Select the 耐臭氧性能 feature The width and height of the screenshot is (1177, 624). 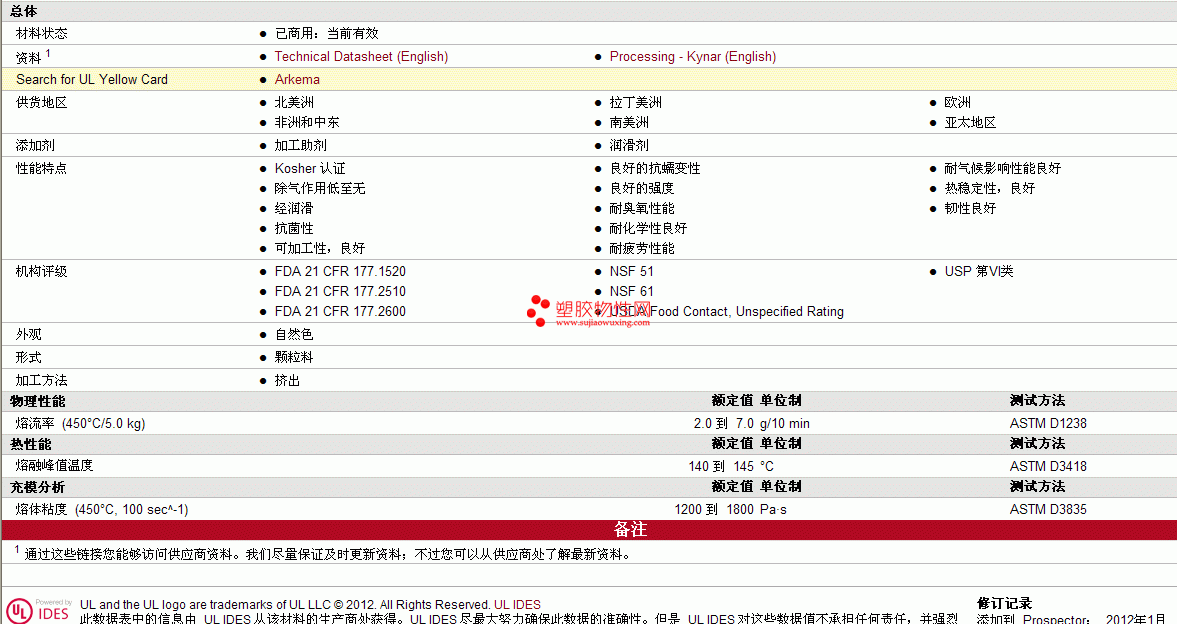(x=642, y=209)
